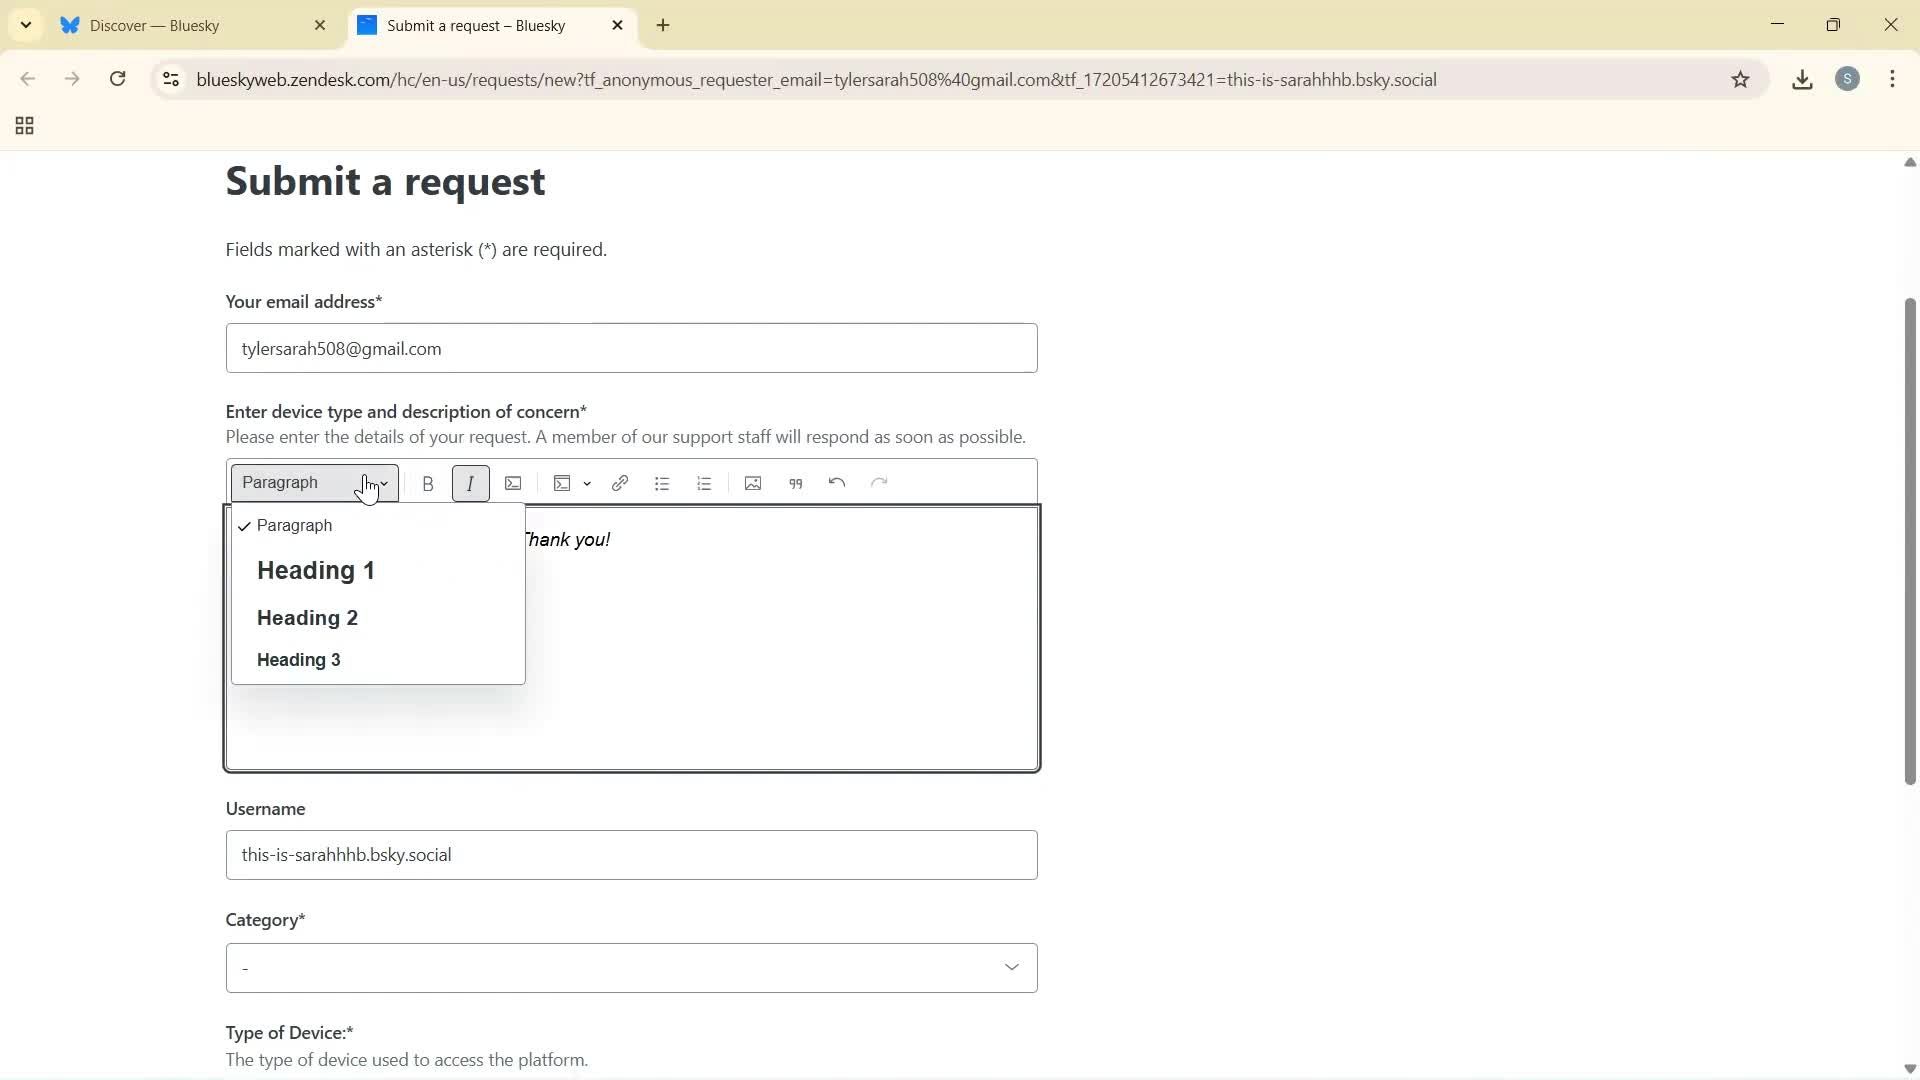Redo the last editor change
Image resolution: width=1920 pixels, height=1080 pixels.
pyautogui.click(x=878, y=483)
